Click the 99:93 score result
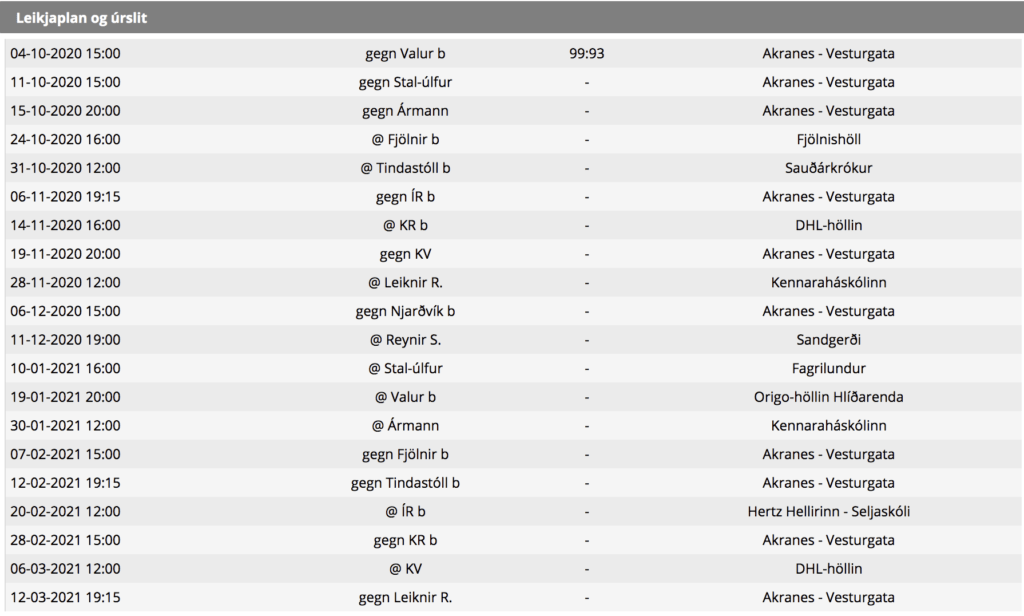The image size is (1024, 616). [x=586, y=54]
